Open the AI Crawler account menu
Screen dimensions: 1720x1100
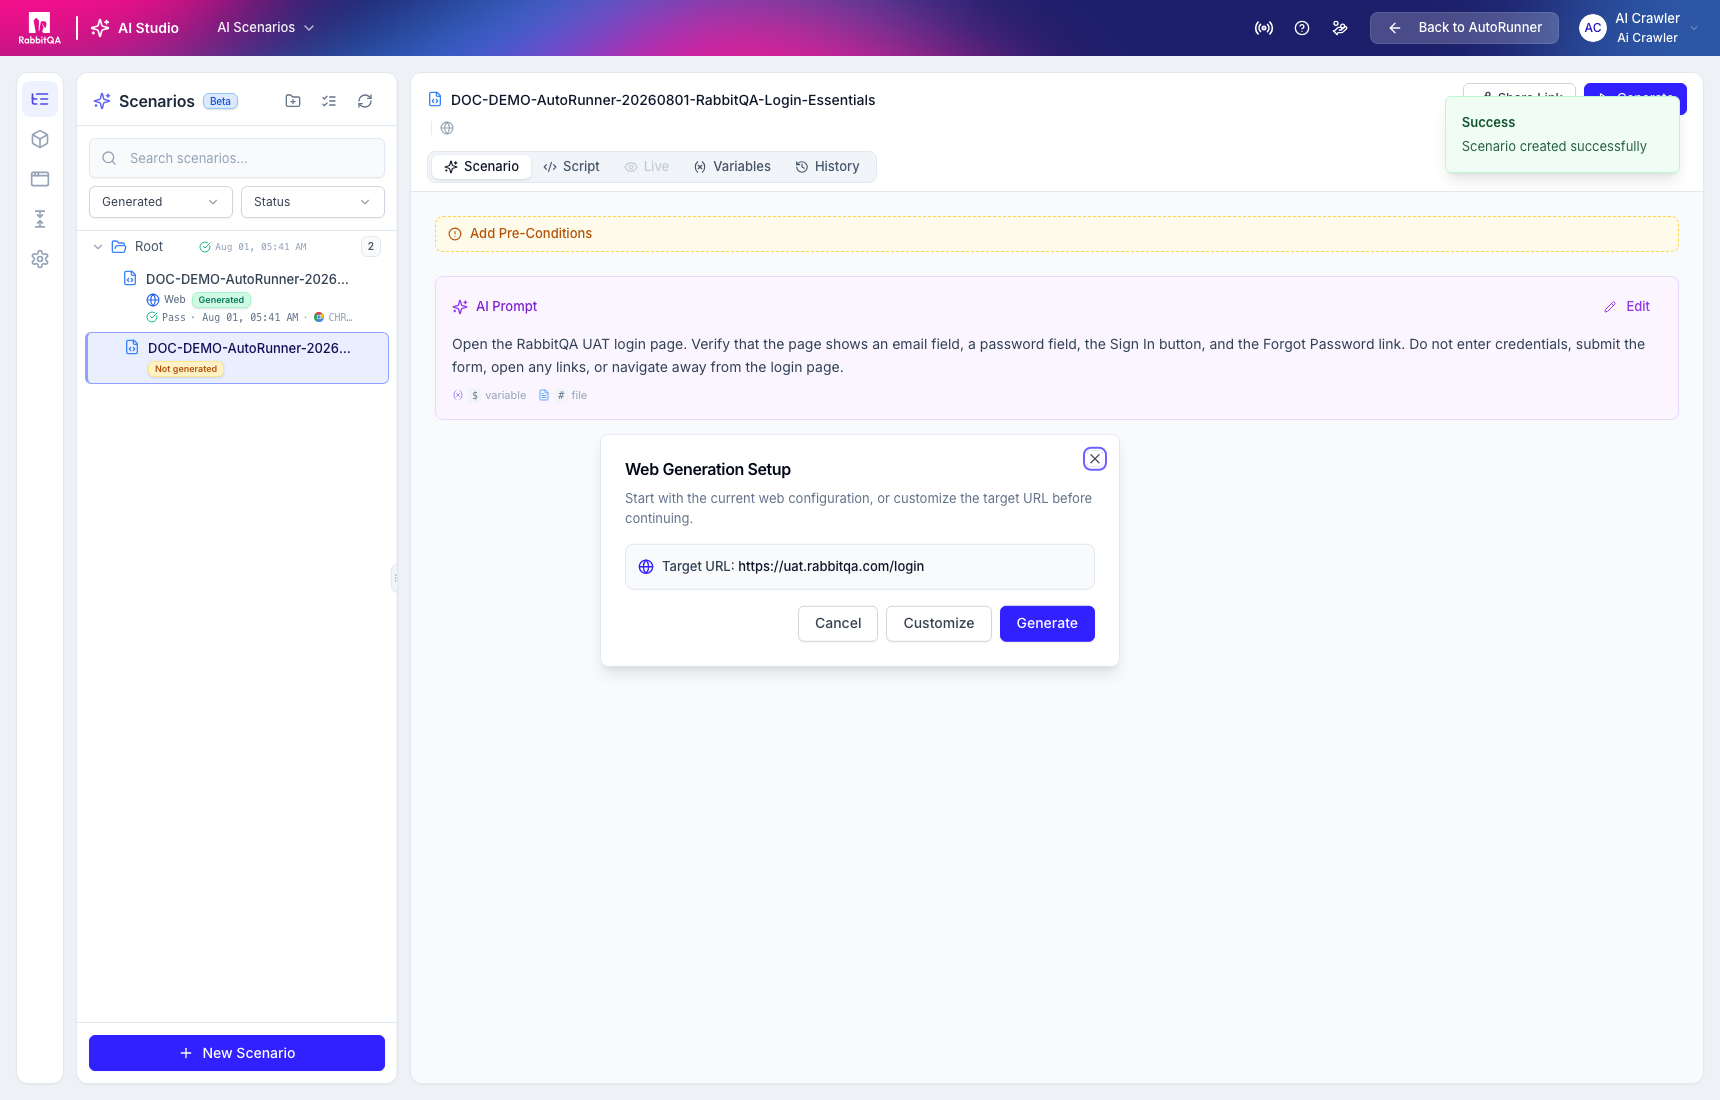pos(1640,28)
